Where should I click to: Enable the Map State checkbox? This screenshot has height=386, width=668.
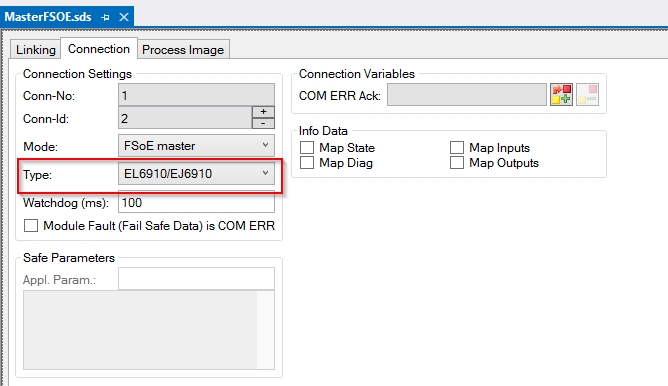point(307,147)
